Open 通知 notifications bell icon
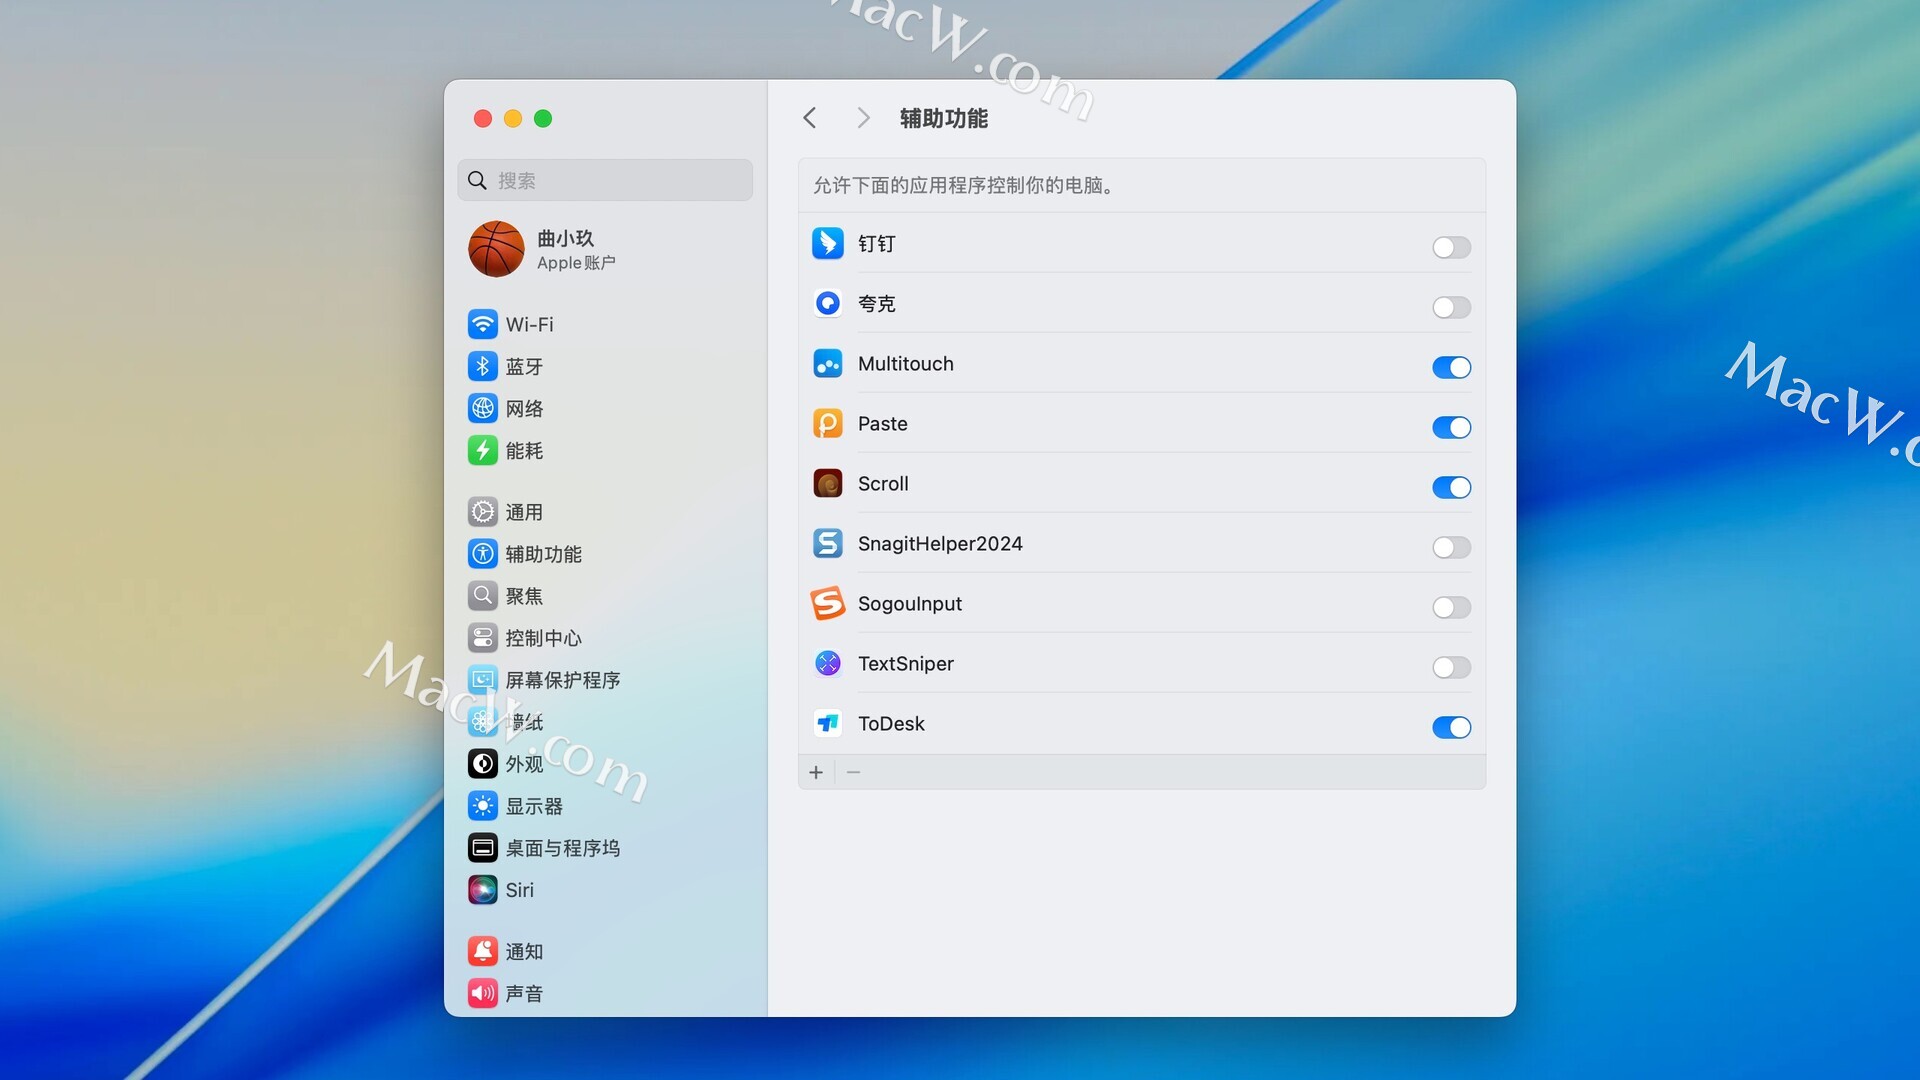This screenshot has width=1920, height=1080. (x=483, y=952)
